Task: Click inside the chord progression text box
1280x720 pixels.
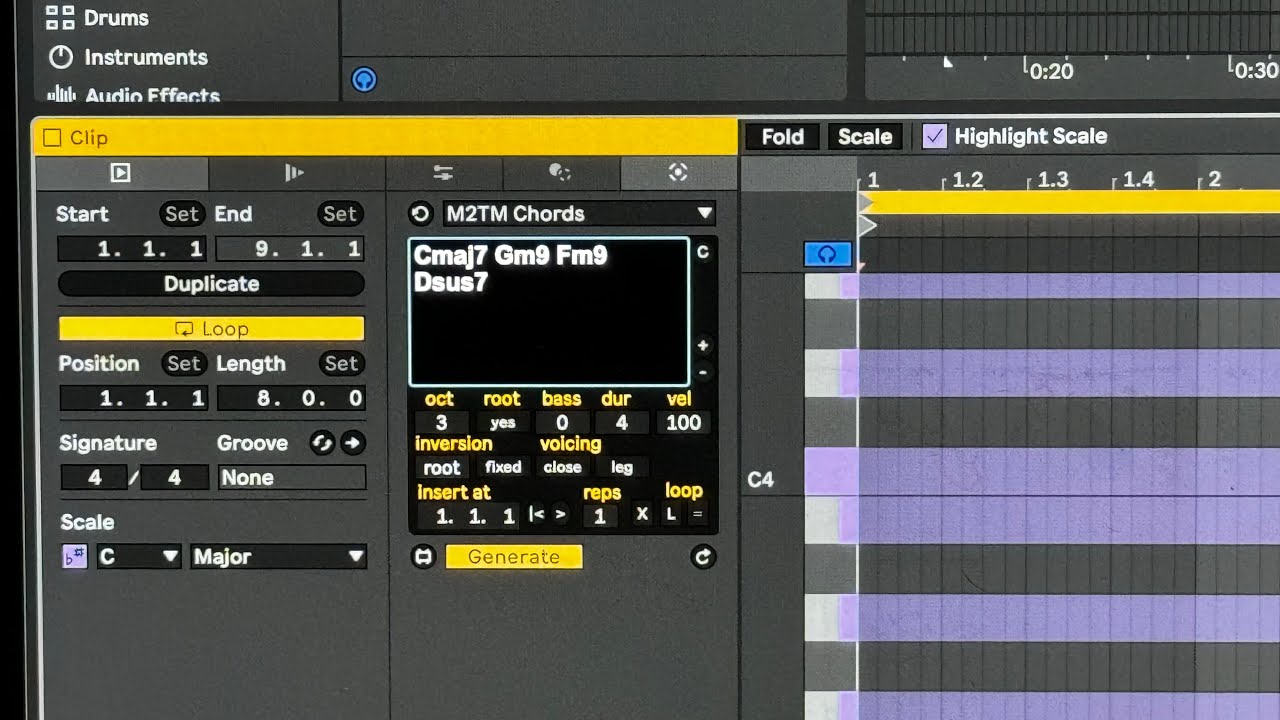Action: click(549, 312)
